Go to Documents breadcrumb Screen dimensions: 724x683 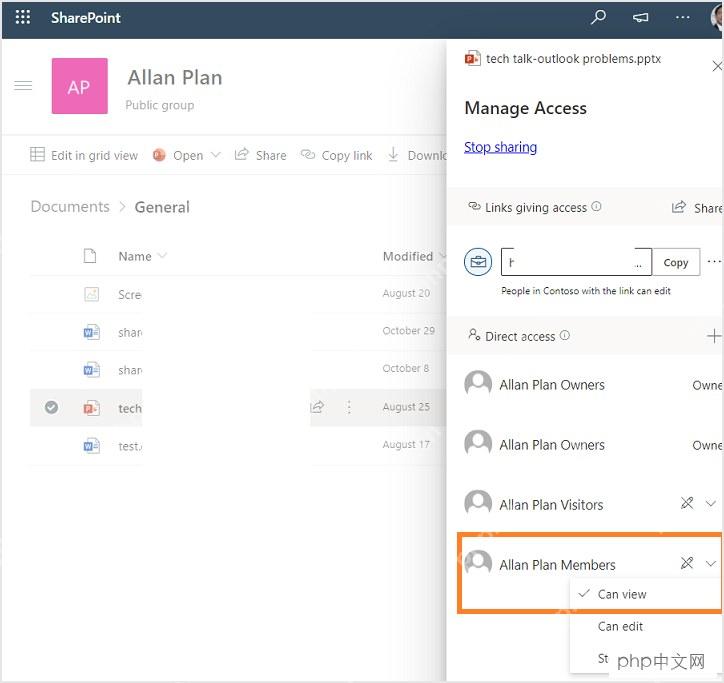[x=70, y=206]
